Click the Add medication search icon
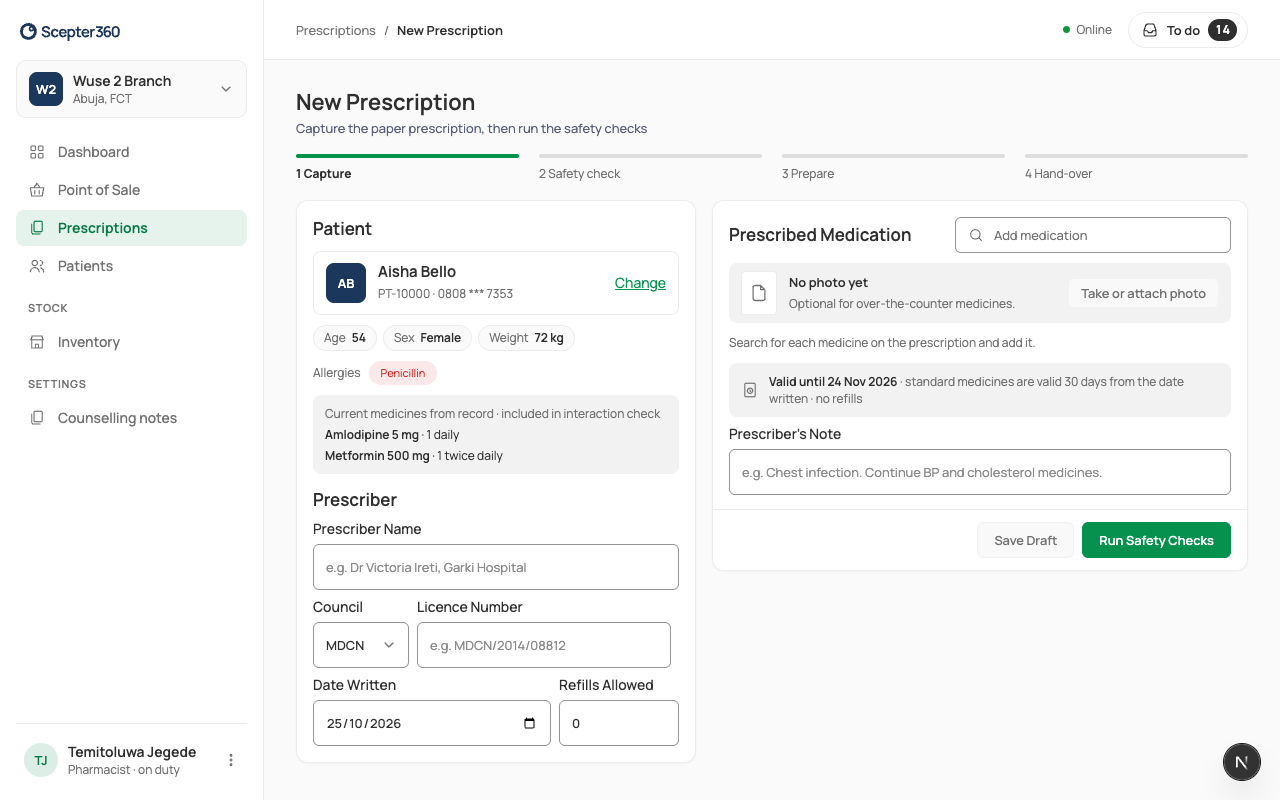This screenshot has height=800, width=1280. [x=976, y=235]
